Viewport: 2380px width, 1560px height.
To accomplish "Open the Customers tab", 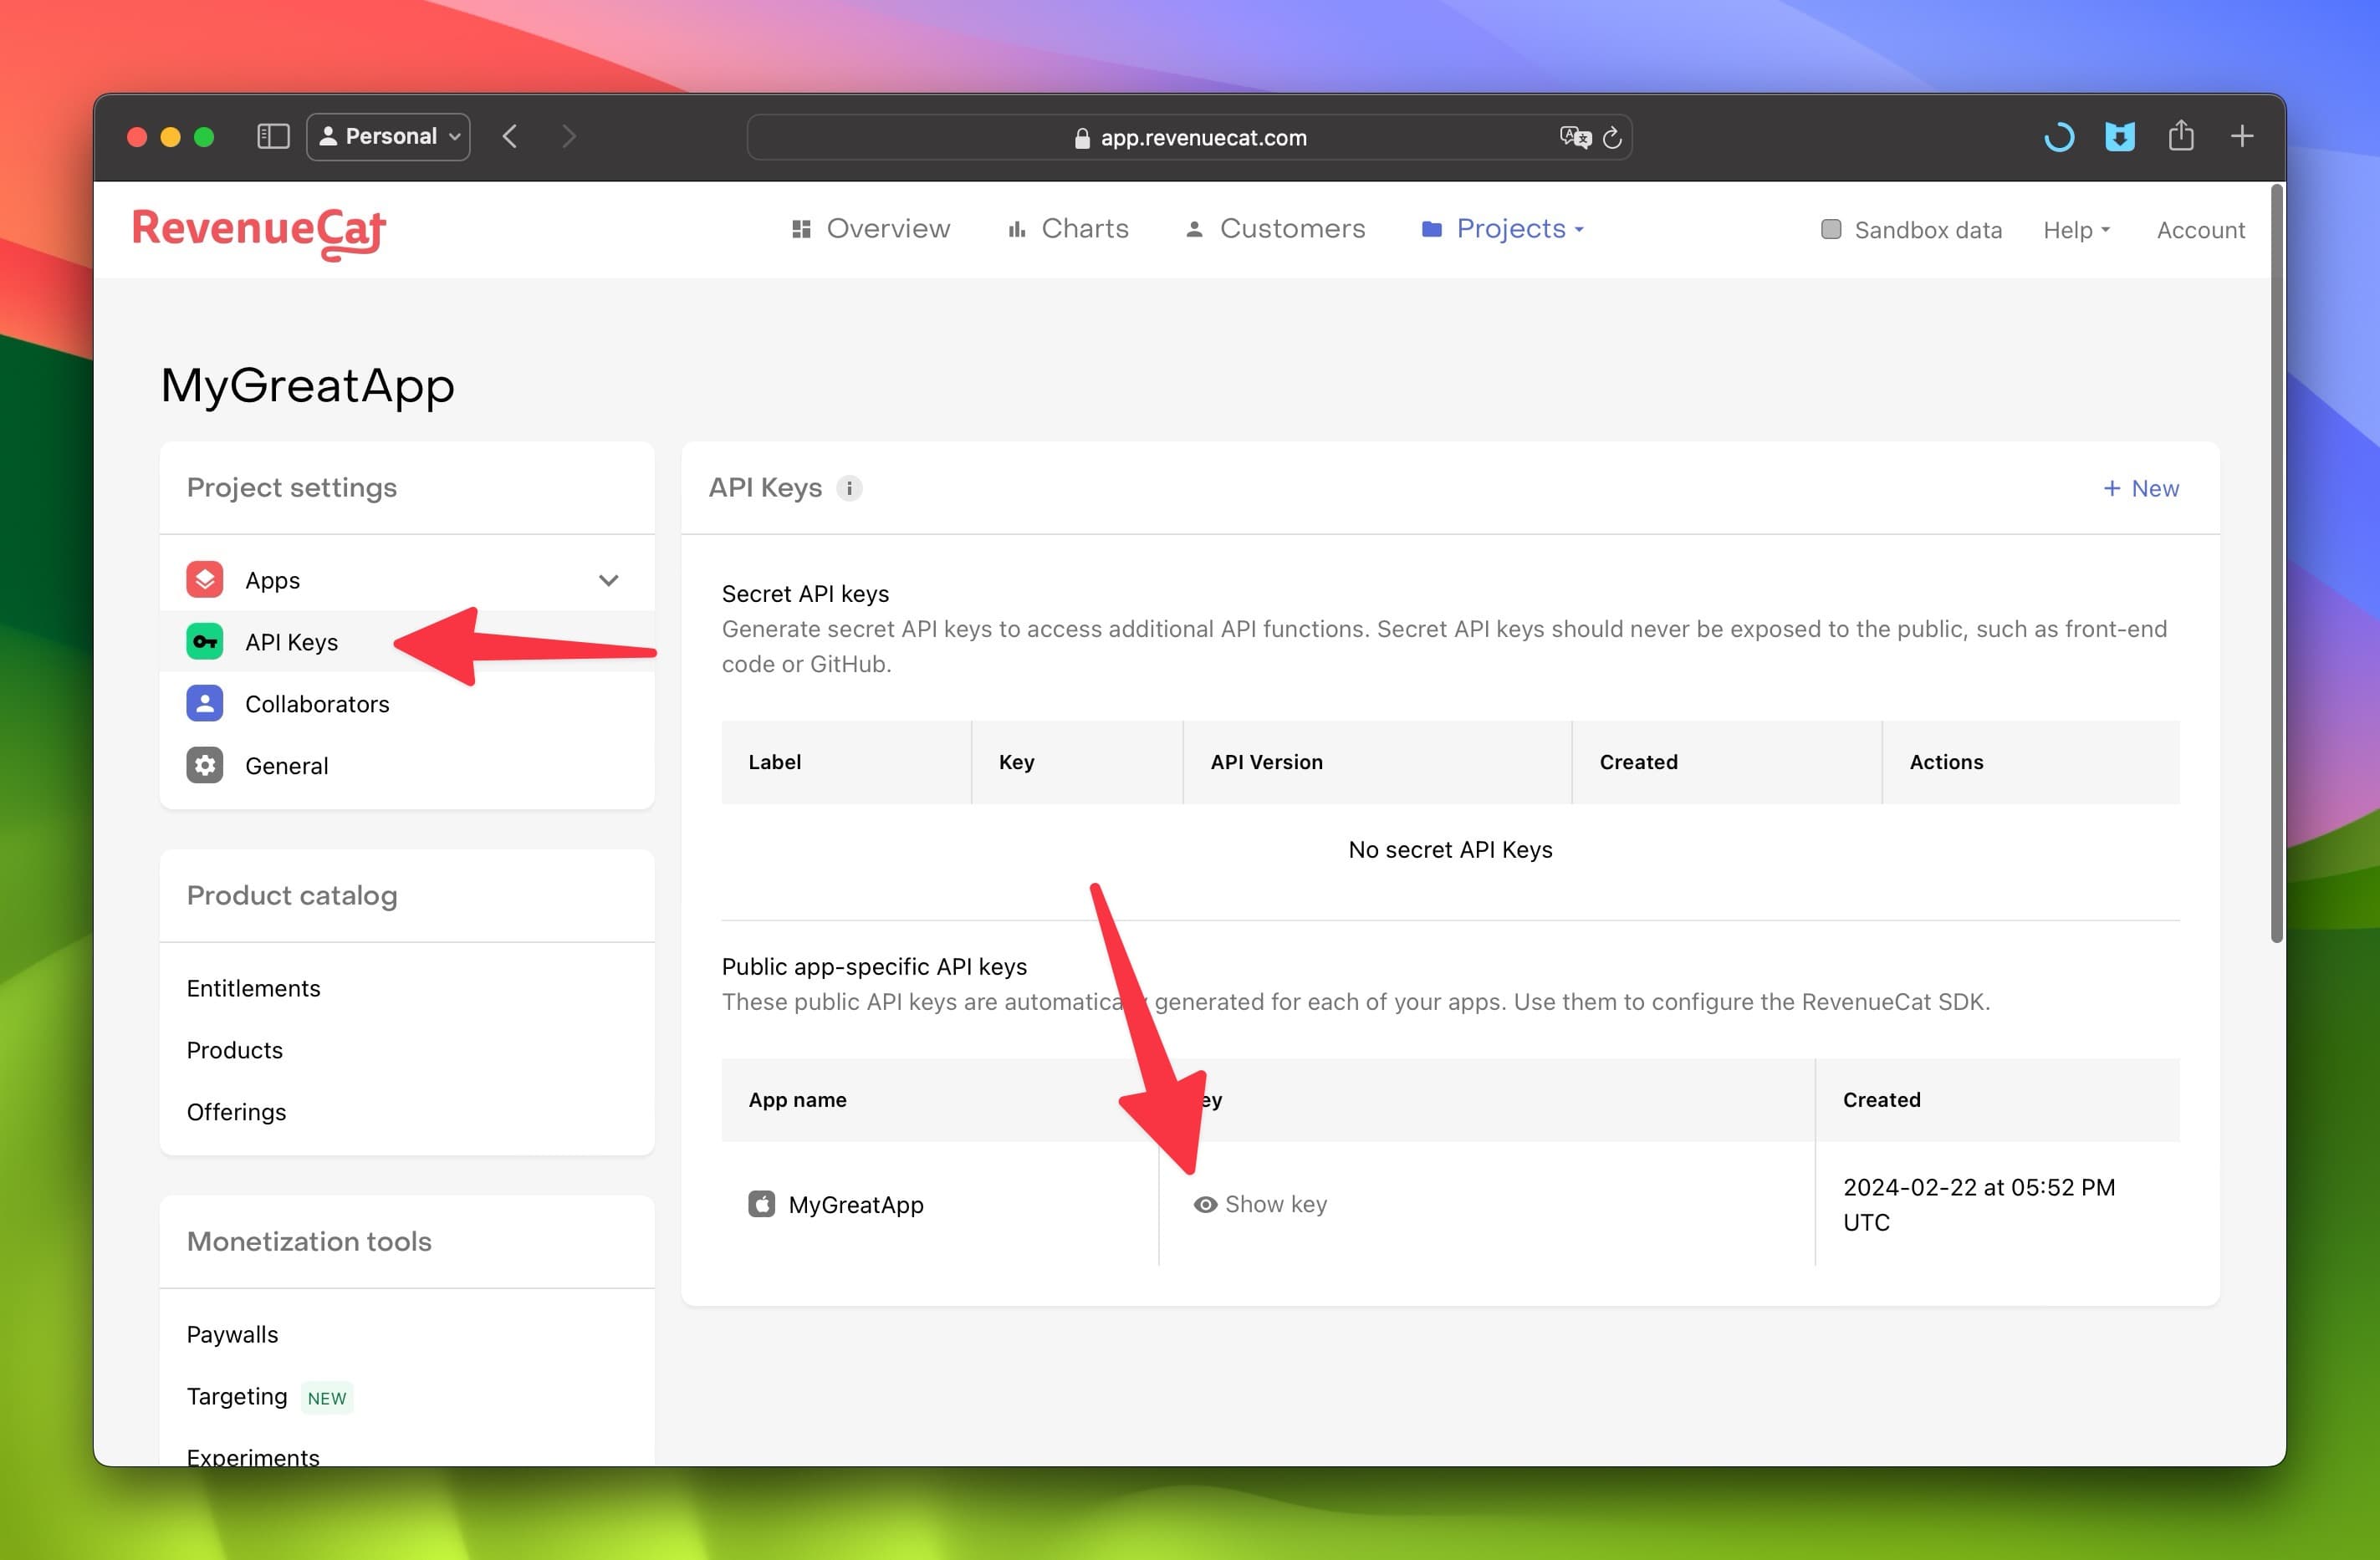I will coord(1275,229).
